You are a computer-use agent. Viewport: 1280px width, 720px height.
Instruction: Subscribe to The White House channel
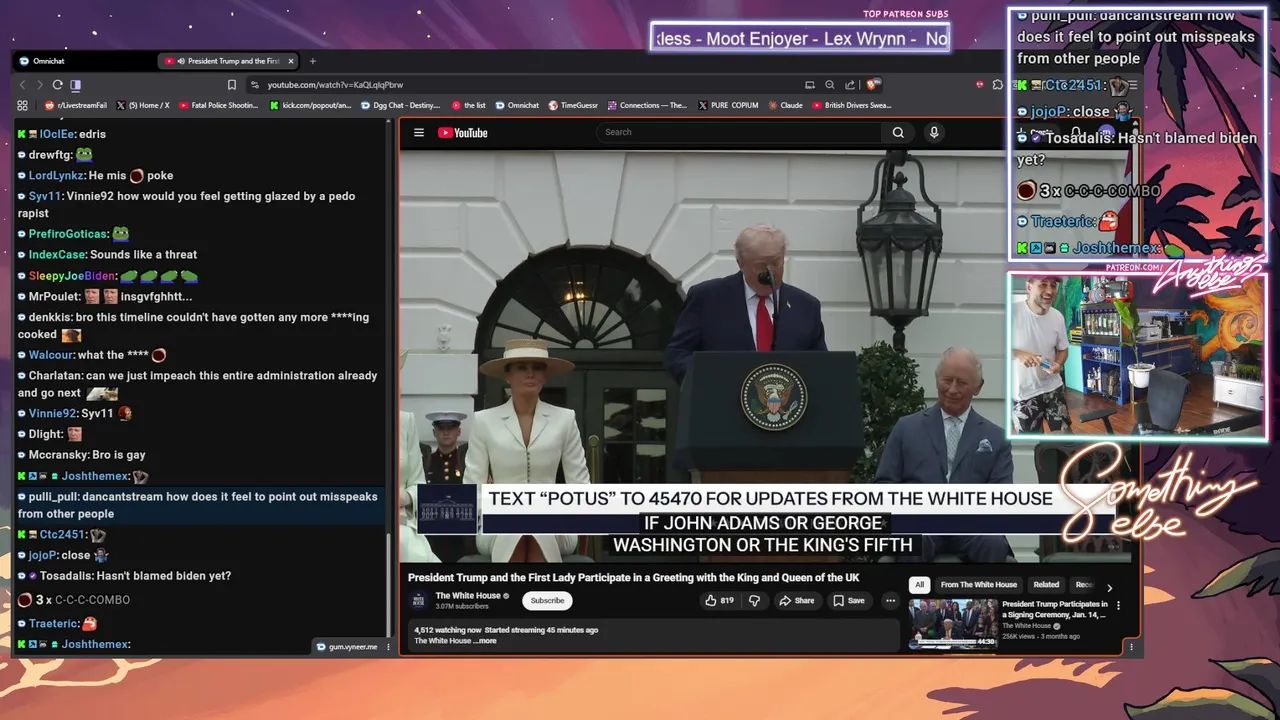click(547, 601)
